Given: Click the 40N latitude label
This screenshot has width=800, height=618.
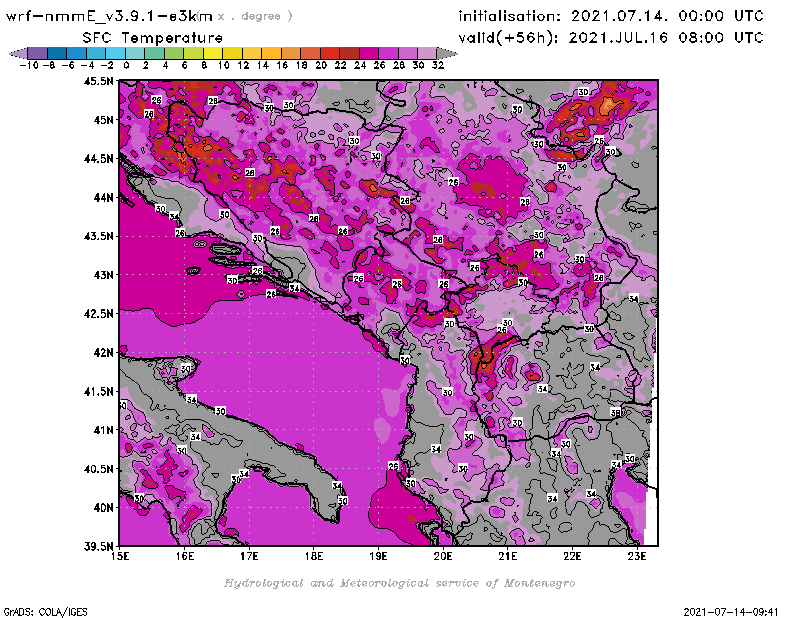Looking at the screenshot, I should [x=103, y=508].
